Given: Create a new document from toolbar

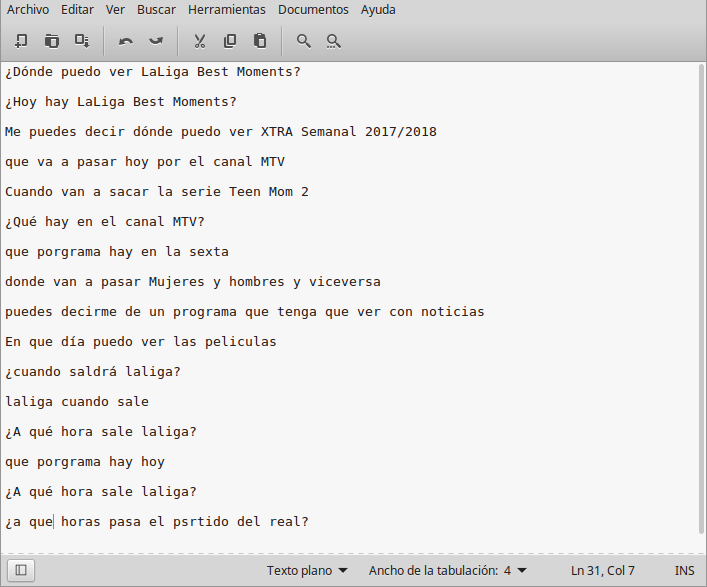Looking at the screenshot, I should pyautogui.click(x=21, y=41).
